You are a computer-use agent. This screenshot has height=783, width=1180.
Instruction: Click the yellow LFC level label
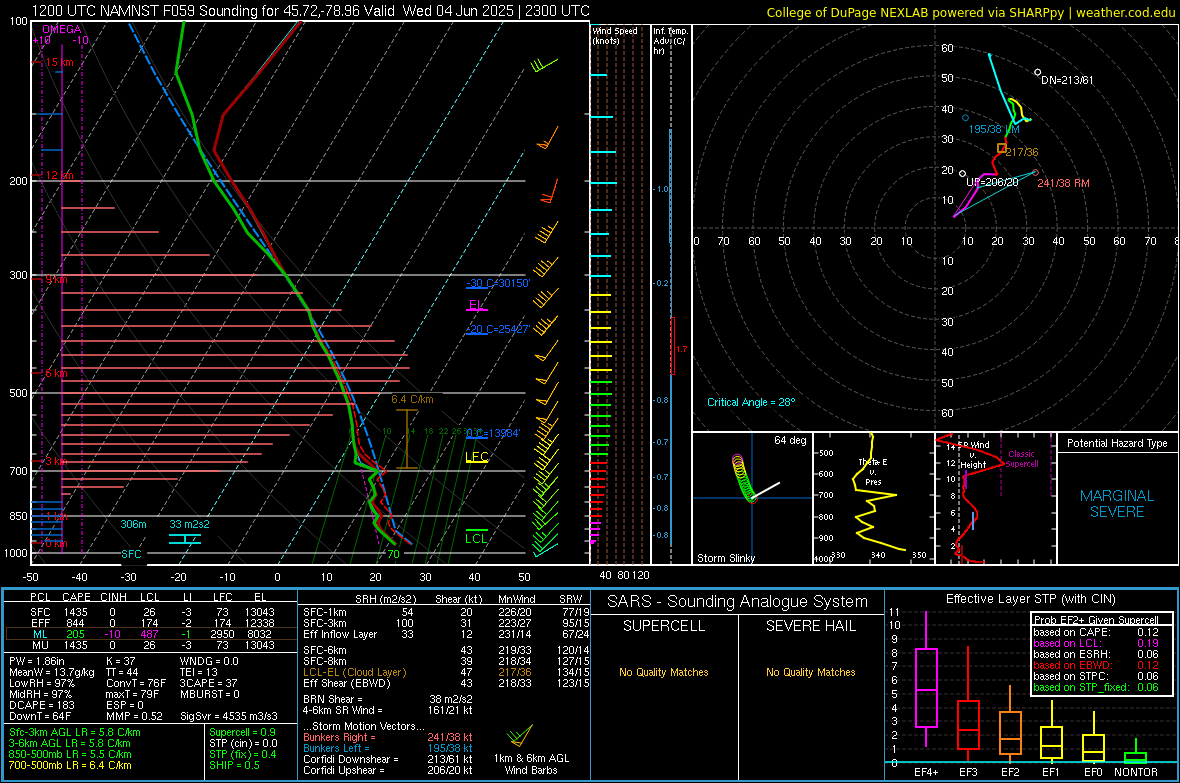pyautogui.click(x=476, y=456)
